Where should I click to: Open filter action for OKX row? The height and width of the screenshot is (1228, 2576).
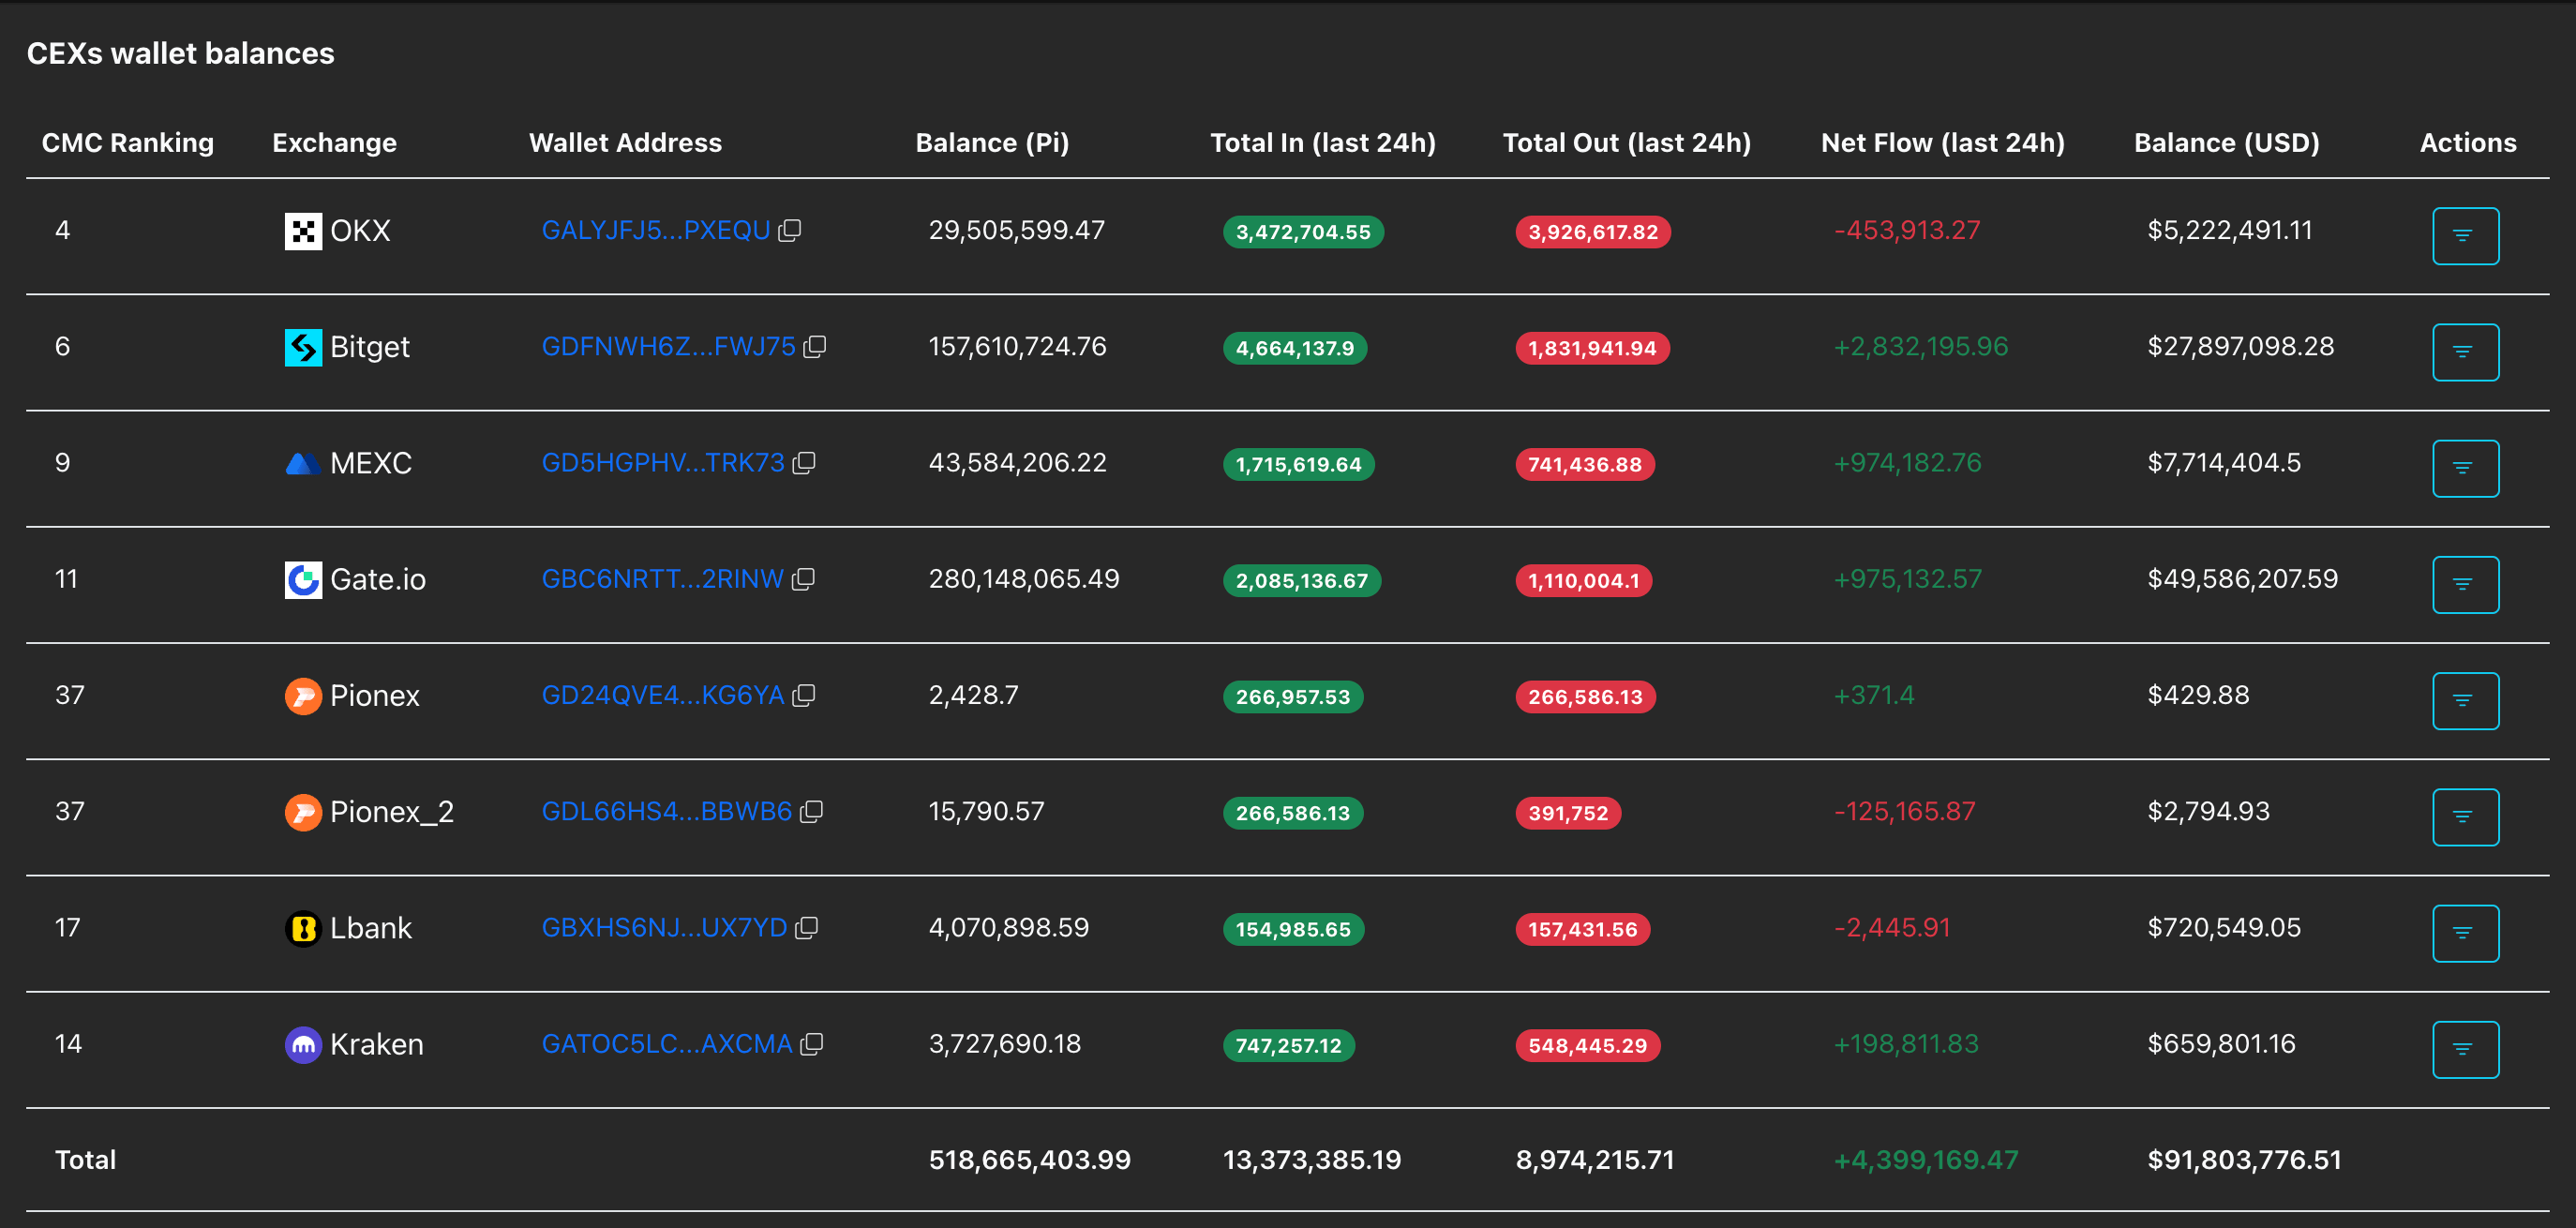pyautogui.click(x=2464, y=236)
